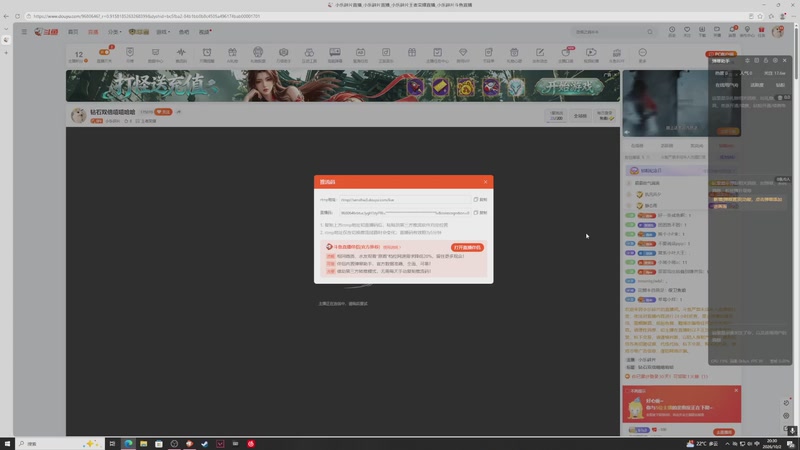
Task: Copy the stream key code
Action: coord(480,213)
